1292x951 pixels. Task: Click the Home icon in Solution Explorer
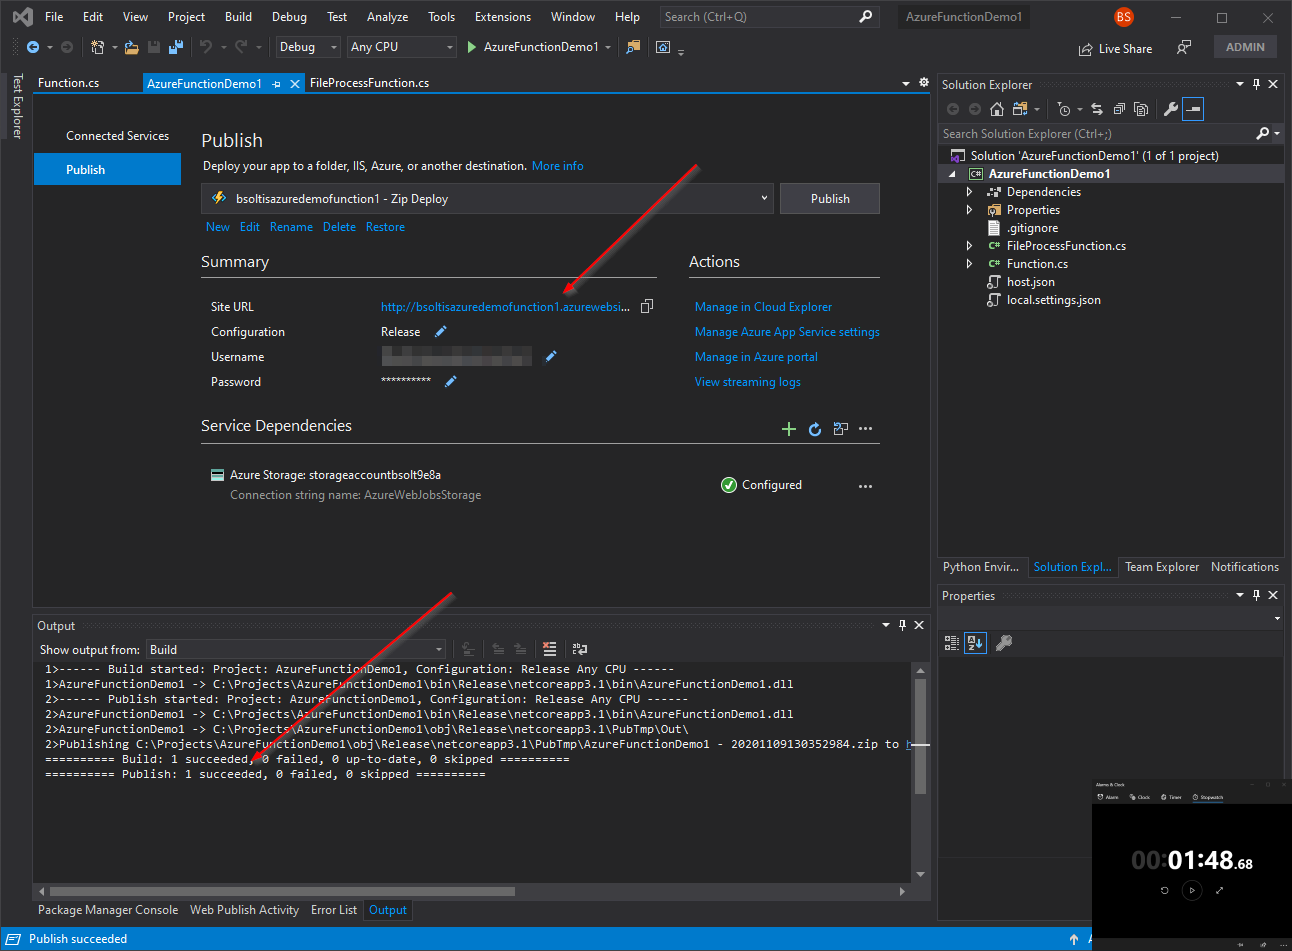(x=996, y=109)
